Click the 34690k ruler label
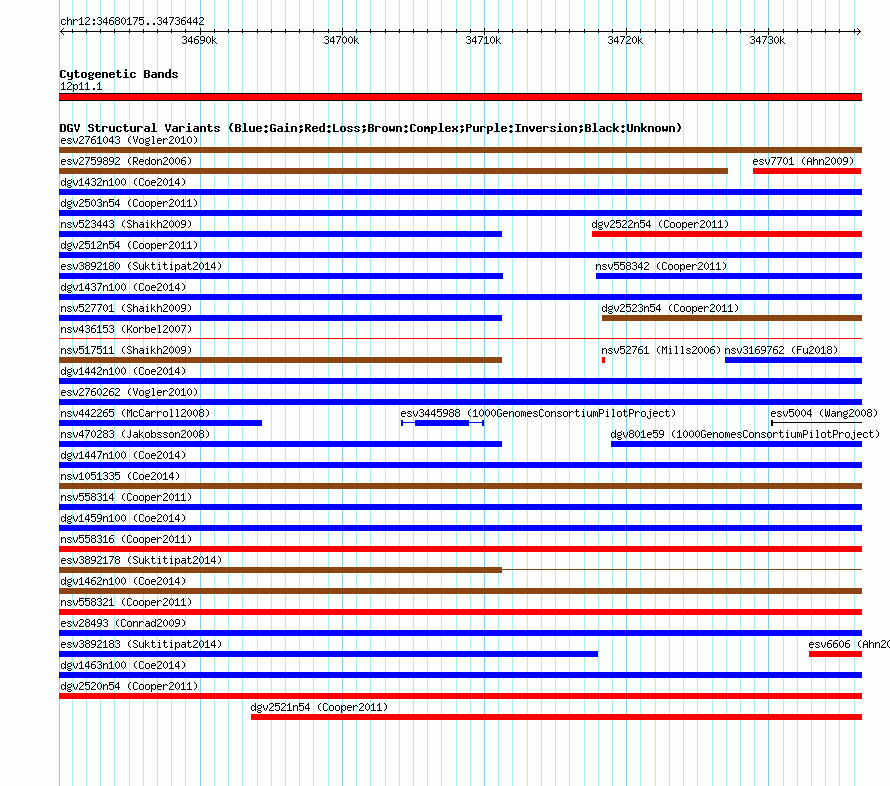This screenshot has height=786, width=890. 199,40
